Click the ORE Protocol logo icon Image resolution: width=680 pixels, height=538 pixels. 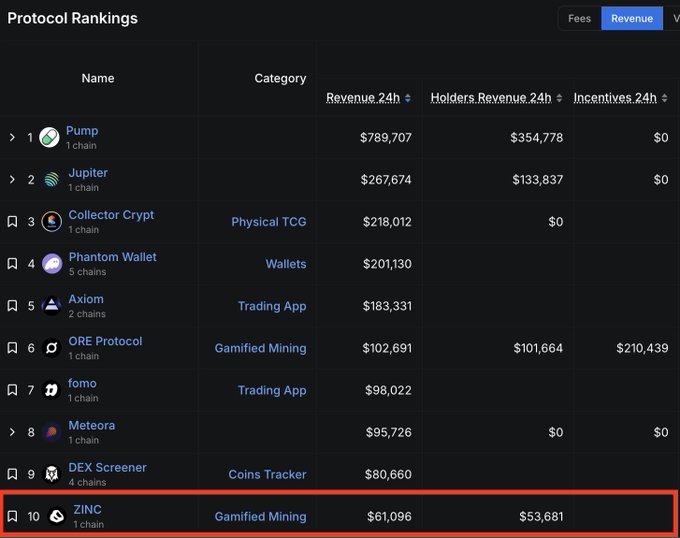[x=52, y=348]
